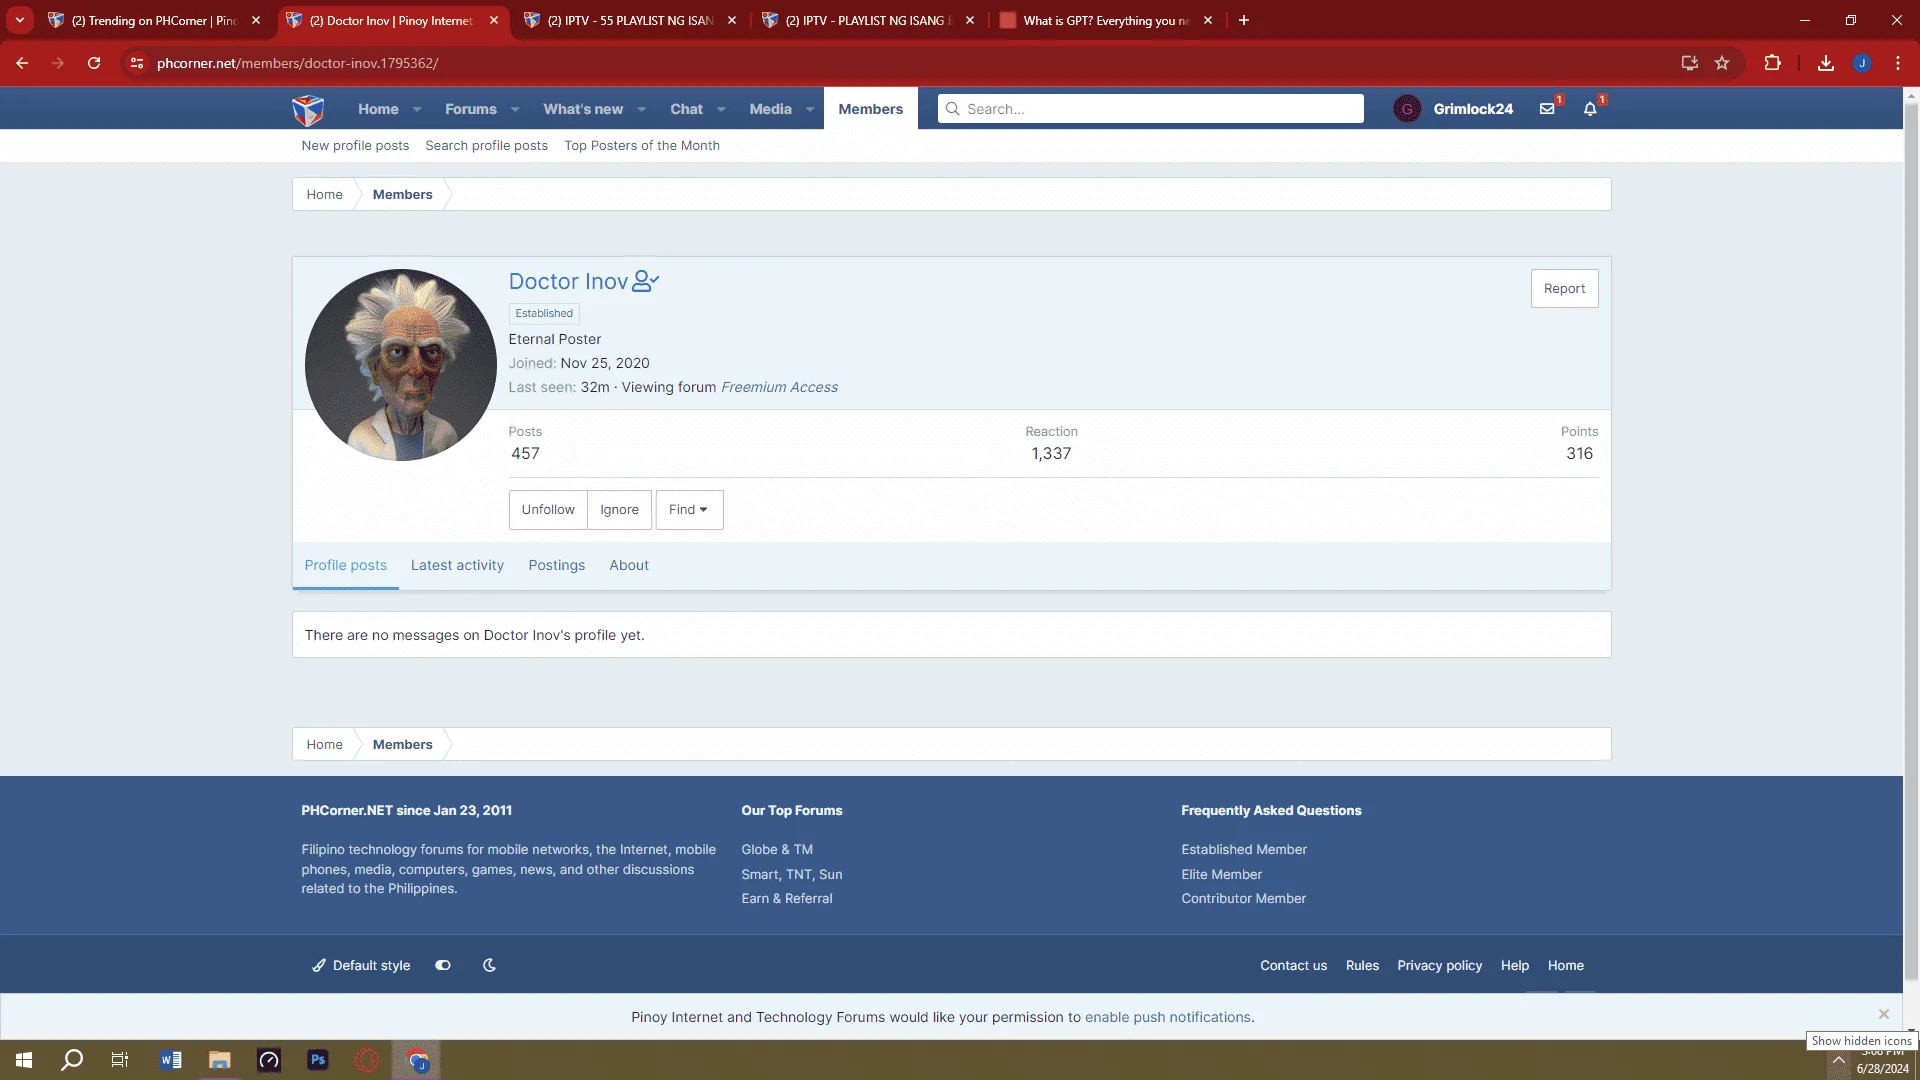Open Windows taskbar search
Screen dimensions: 1920x1080
click(x=72, y=1060)
